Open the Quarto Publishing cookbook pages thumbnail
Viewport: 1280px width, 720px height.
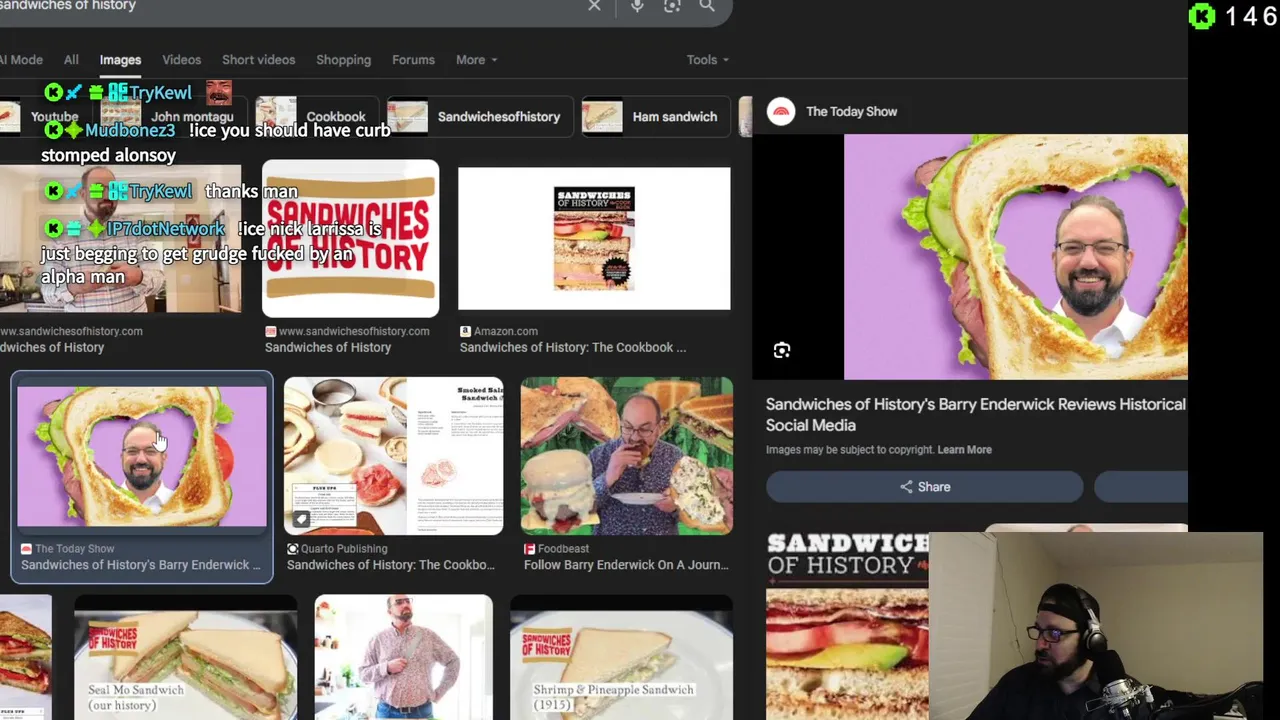(x=393, y=456)
